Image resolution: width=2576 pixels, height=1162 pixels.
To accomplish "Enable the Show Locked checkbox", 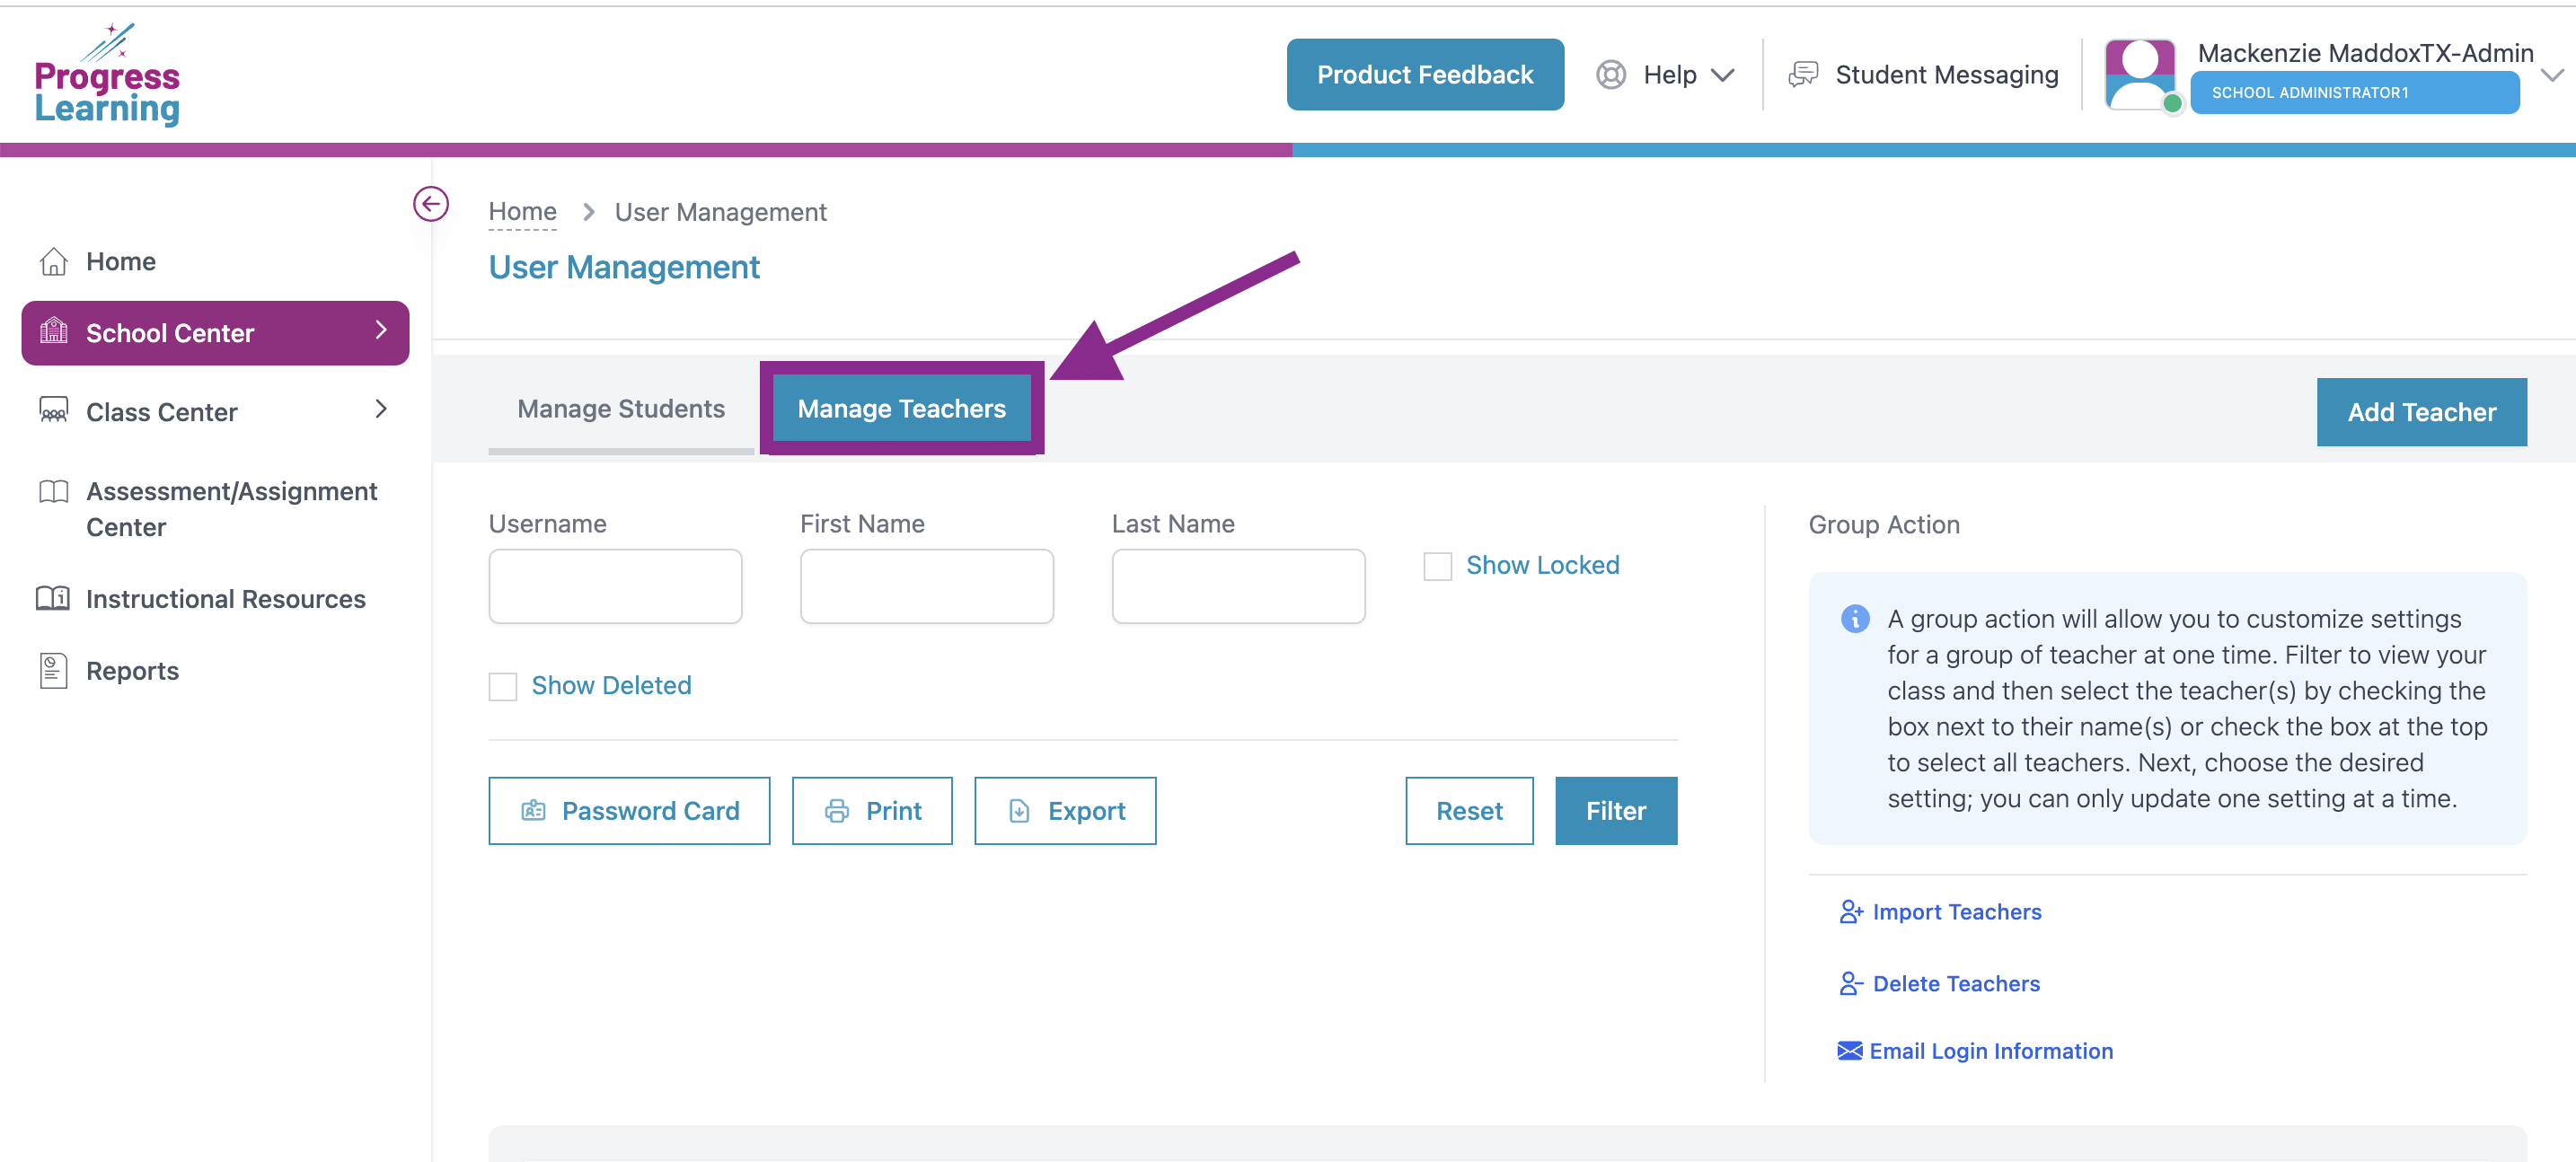I will click(1437, 566).
